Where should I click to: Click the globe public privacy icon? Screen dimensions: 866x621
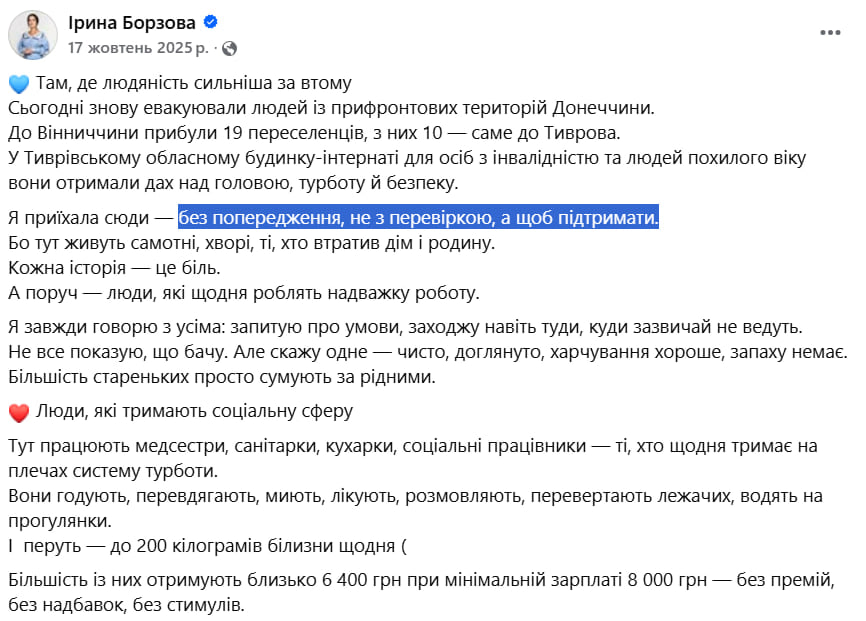(229, 47)
